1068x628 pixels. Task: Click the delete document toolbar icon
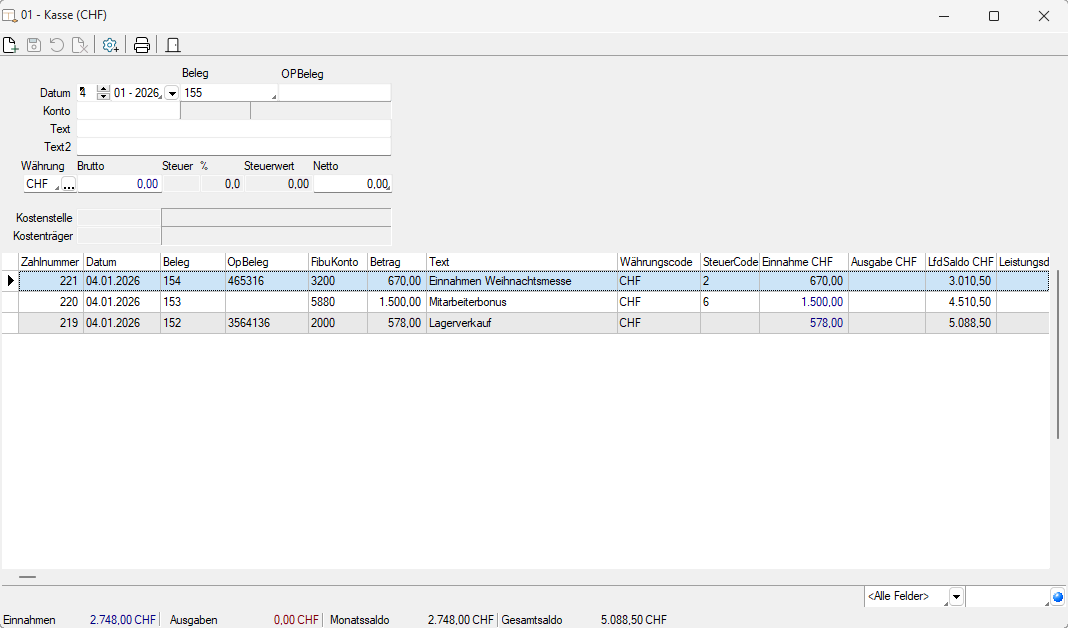(79, 45)
